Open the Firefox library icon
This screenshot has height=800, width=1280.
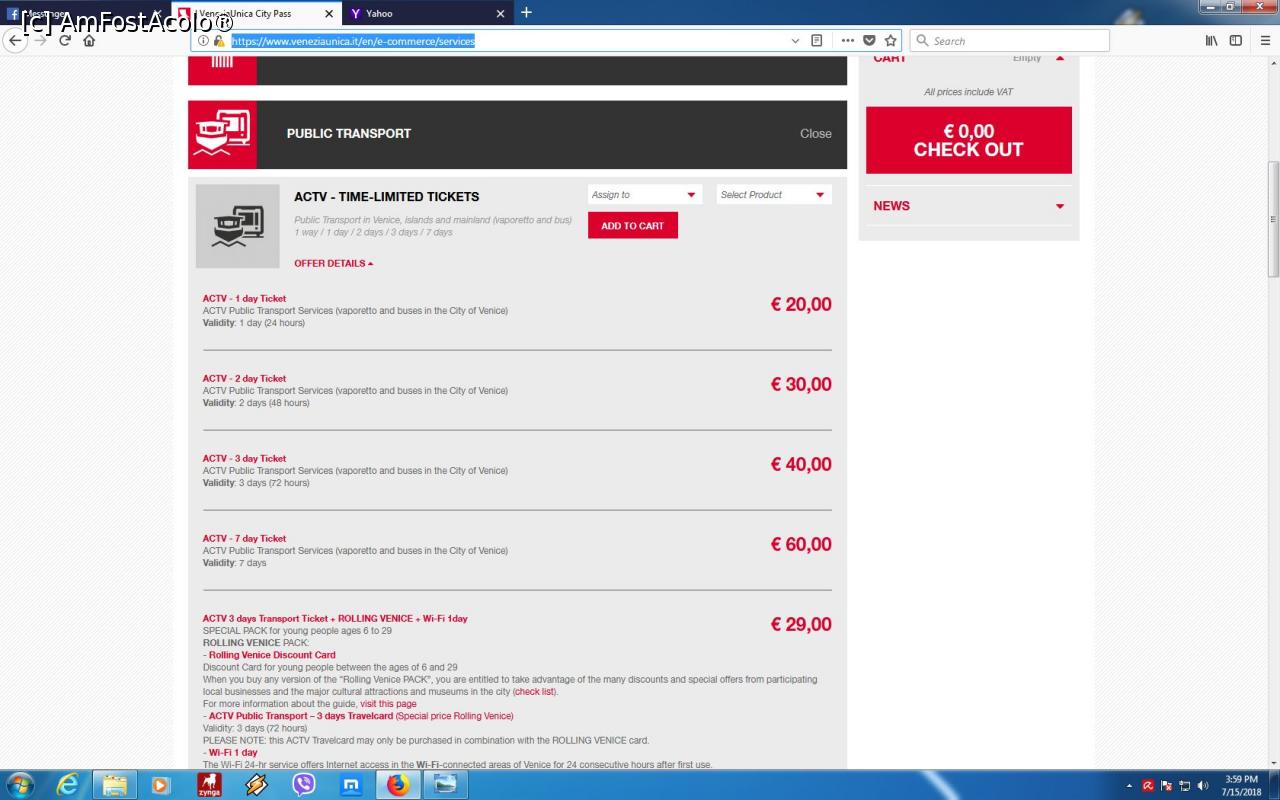pyautogui.click(x=1212, y=41)
